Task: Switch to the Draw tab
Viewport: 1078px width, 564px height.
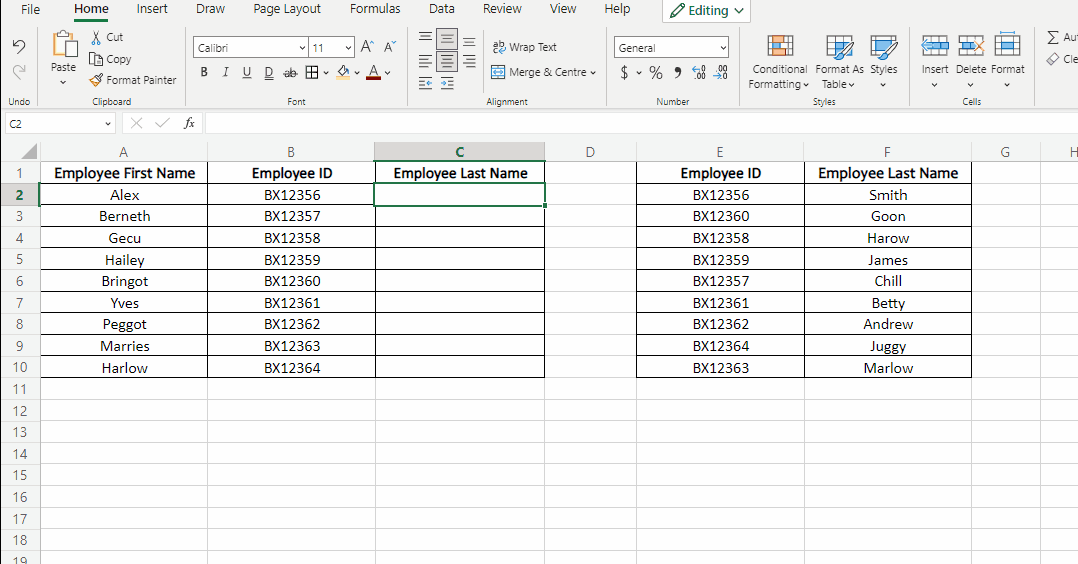Action: (210, 9)
